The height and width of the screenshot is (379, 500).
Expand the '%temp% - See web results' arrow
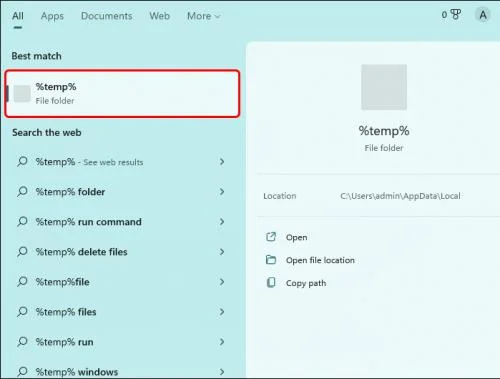point(222,162)
